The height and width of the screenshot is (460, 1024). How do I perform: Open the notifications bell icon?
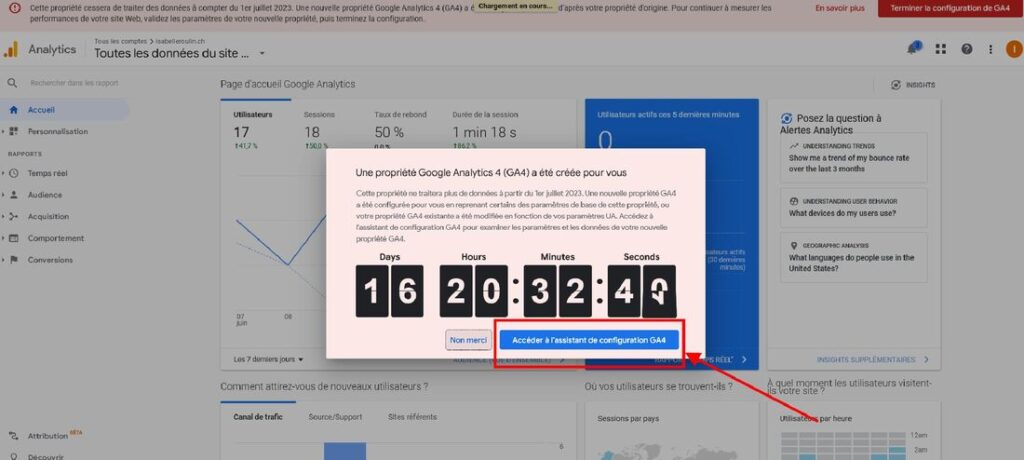click(x=914, y=49)
